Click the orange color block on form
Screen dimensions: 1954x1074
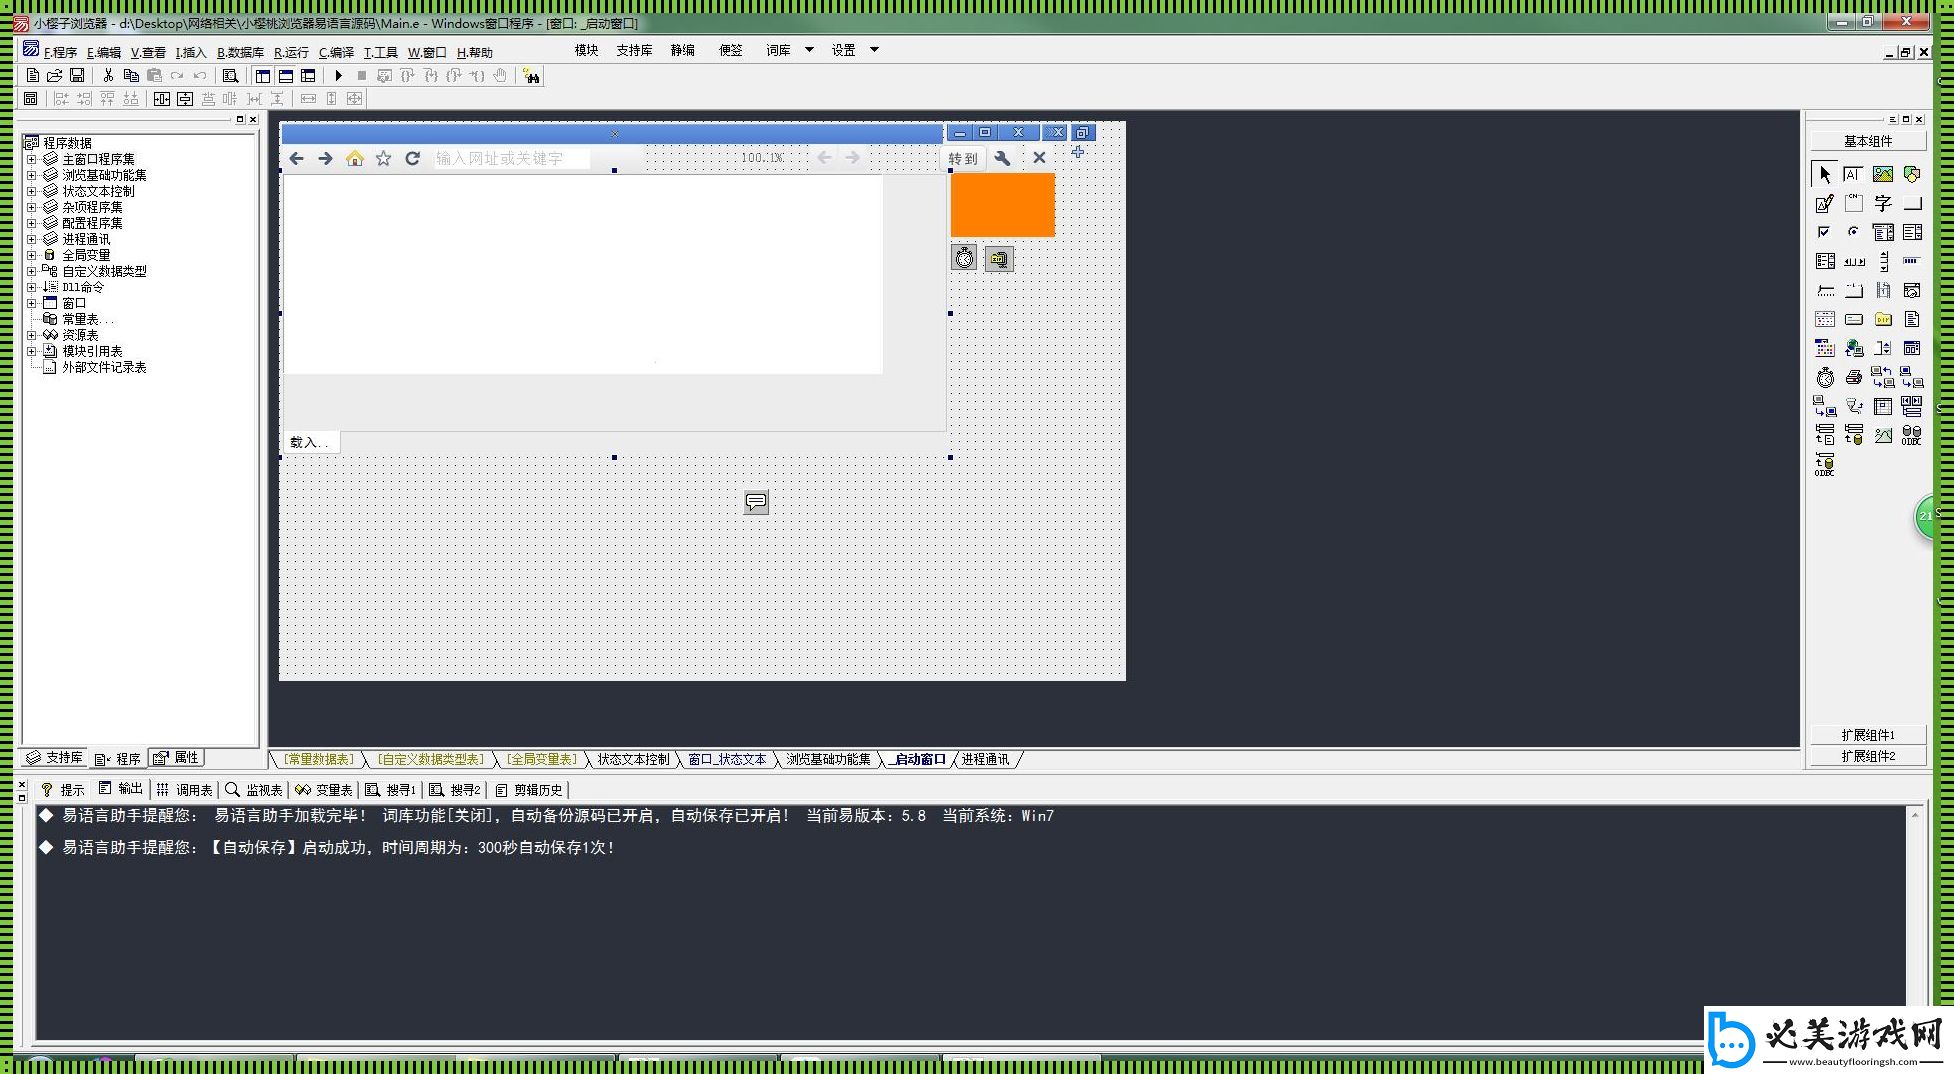[x=1002, y=205]
